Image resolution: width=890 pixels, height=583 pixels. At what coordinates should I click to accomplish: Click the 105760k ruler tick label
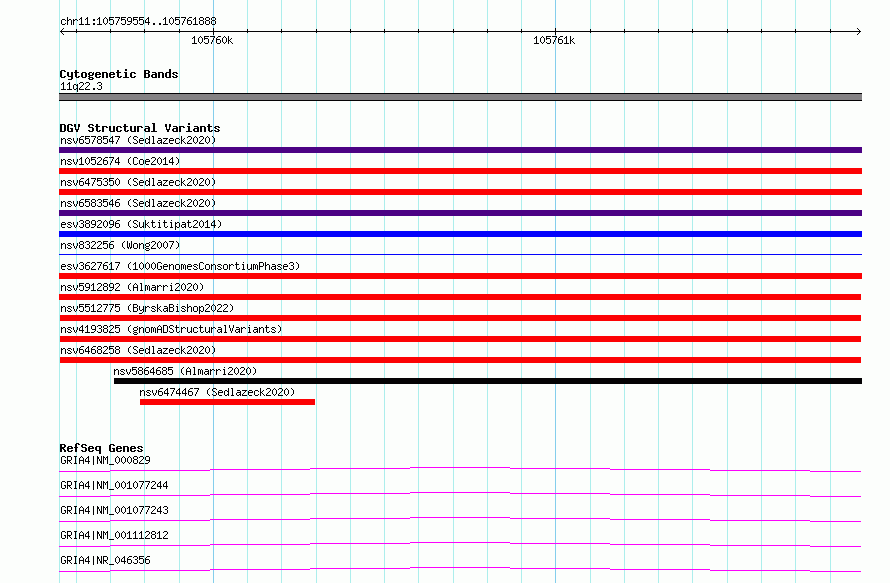point(212,40)
